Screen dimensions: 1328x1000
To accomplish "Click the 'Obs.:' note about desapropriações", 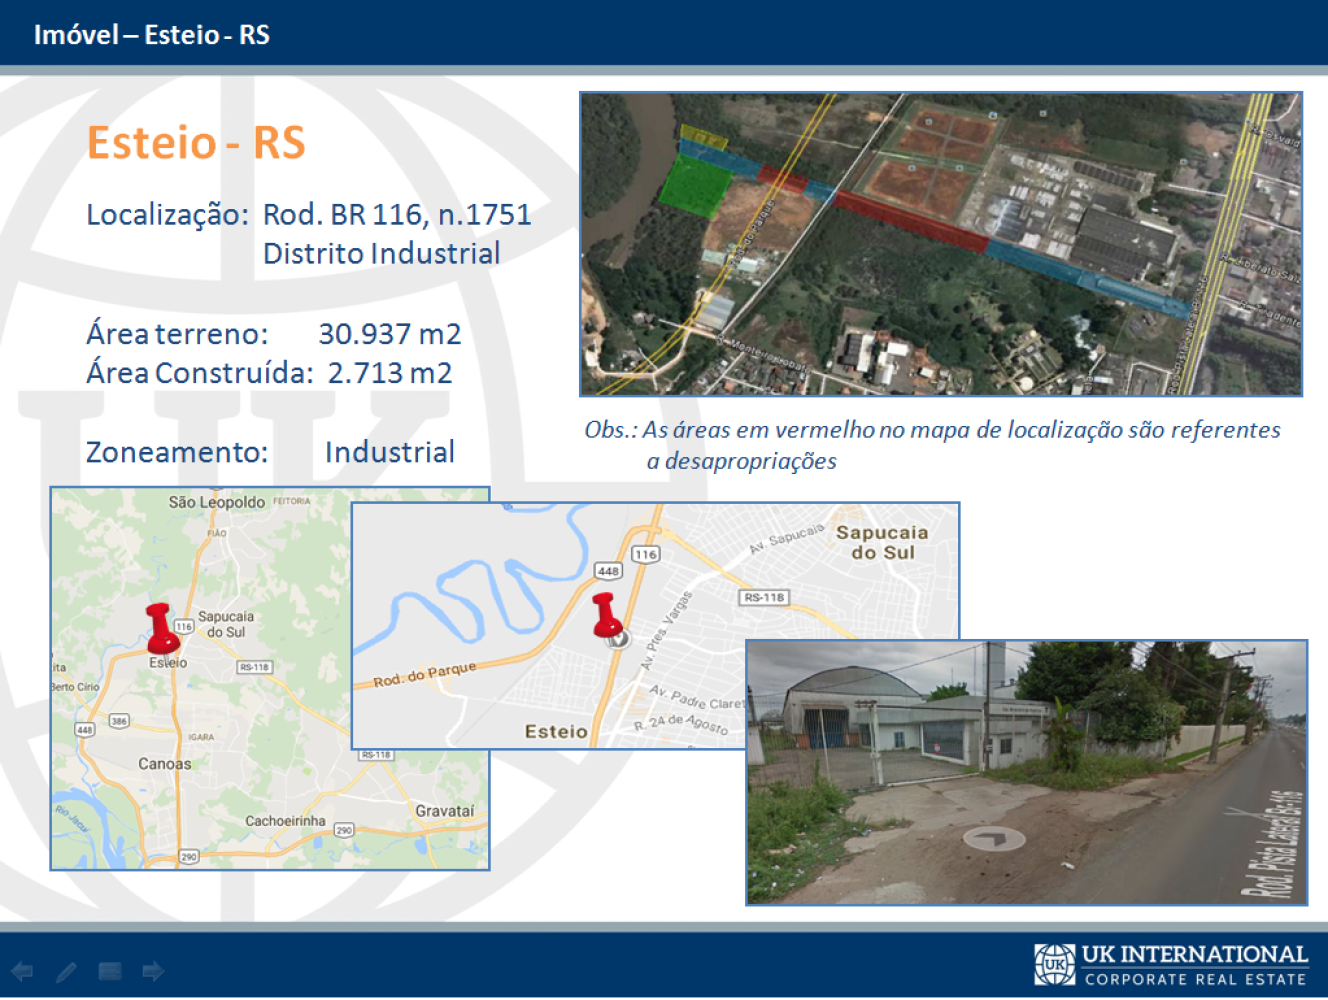I will (x=932, y=445).
